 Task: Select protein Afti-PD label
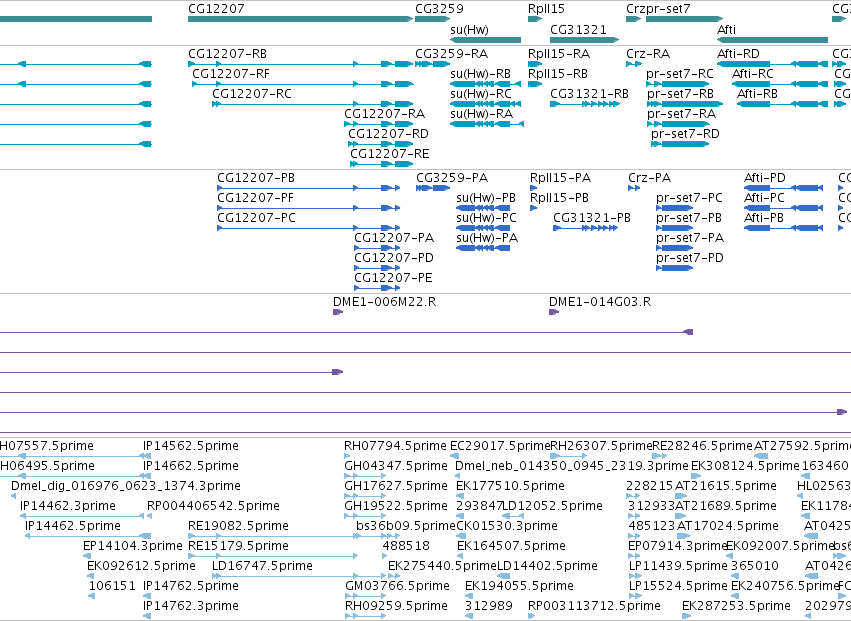click(x=765, y=178)
